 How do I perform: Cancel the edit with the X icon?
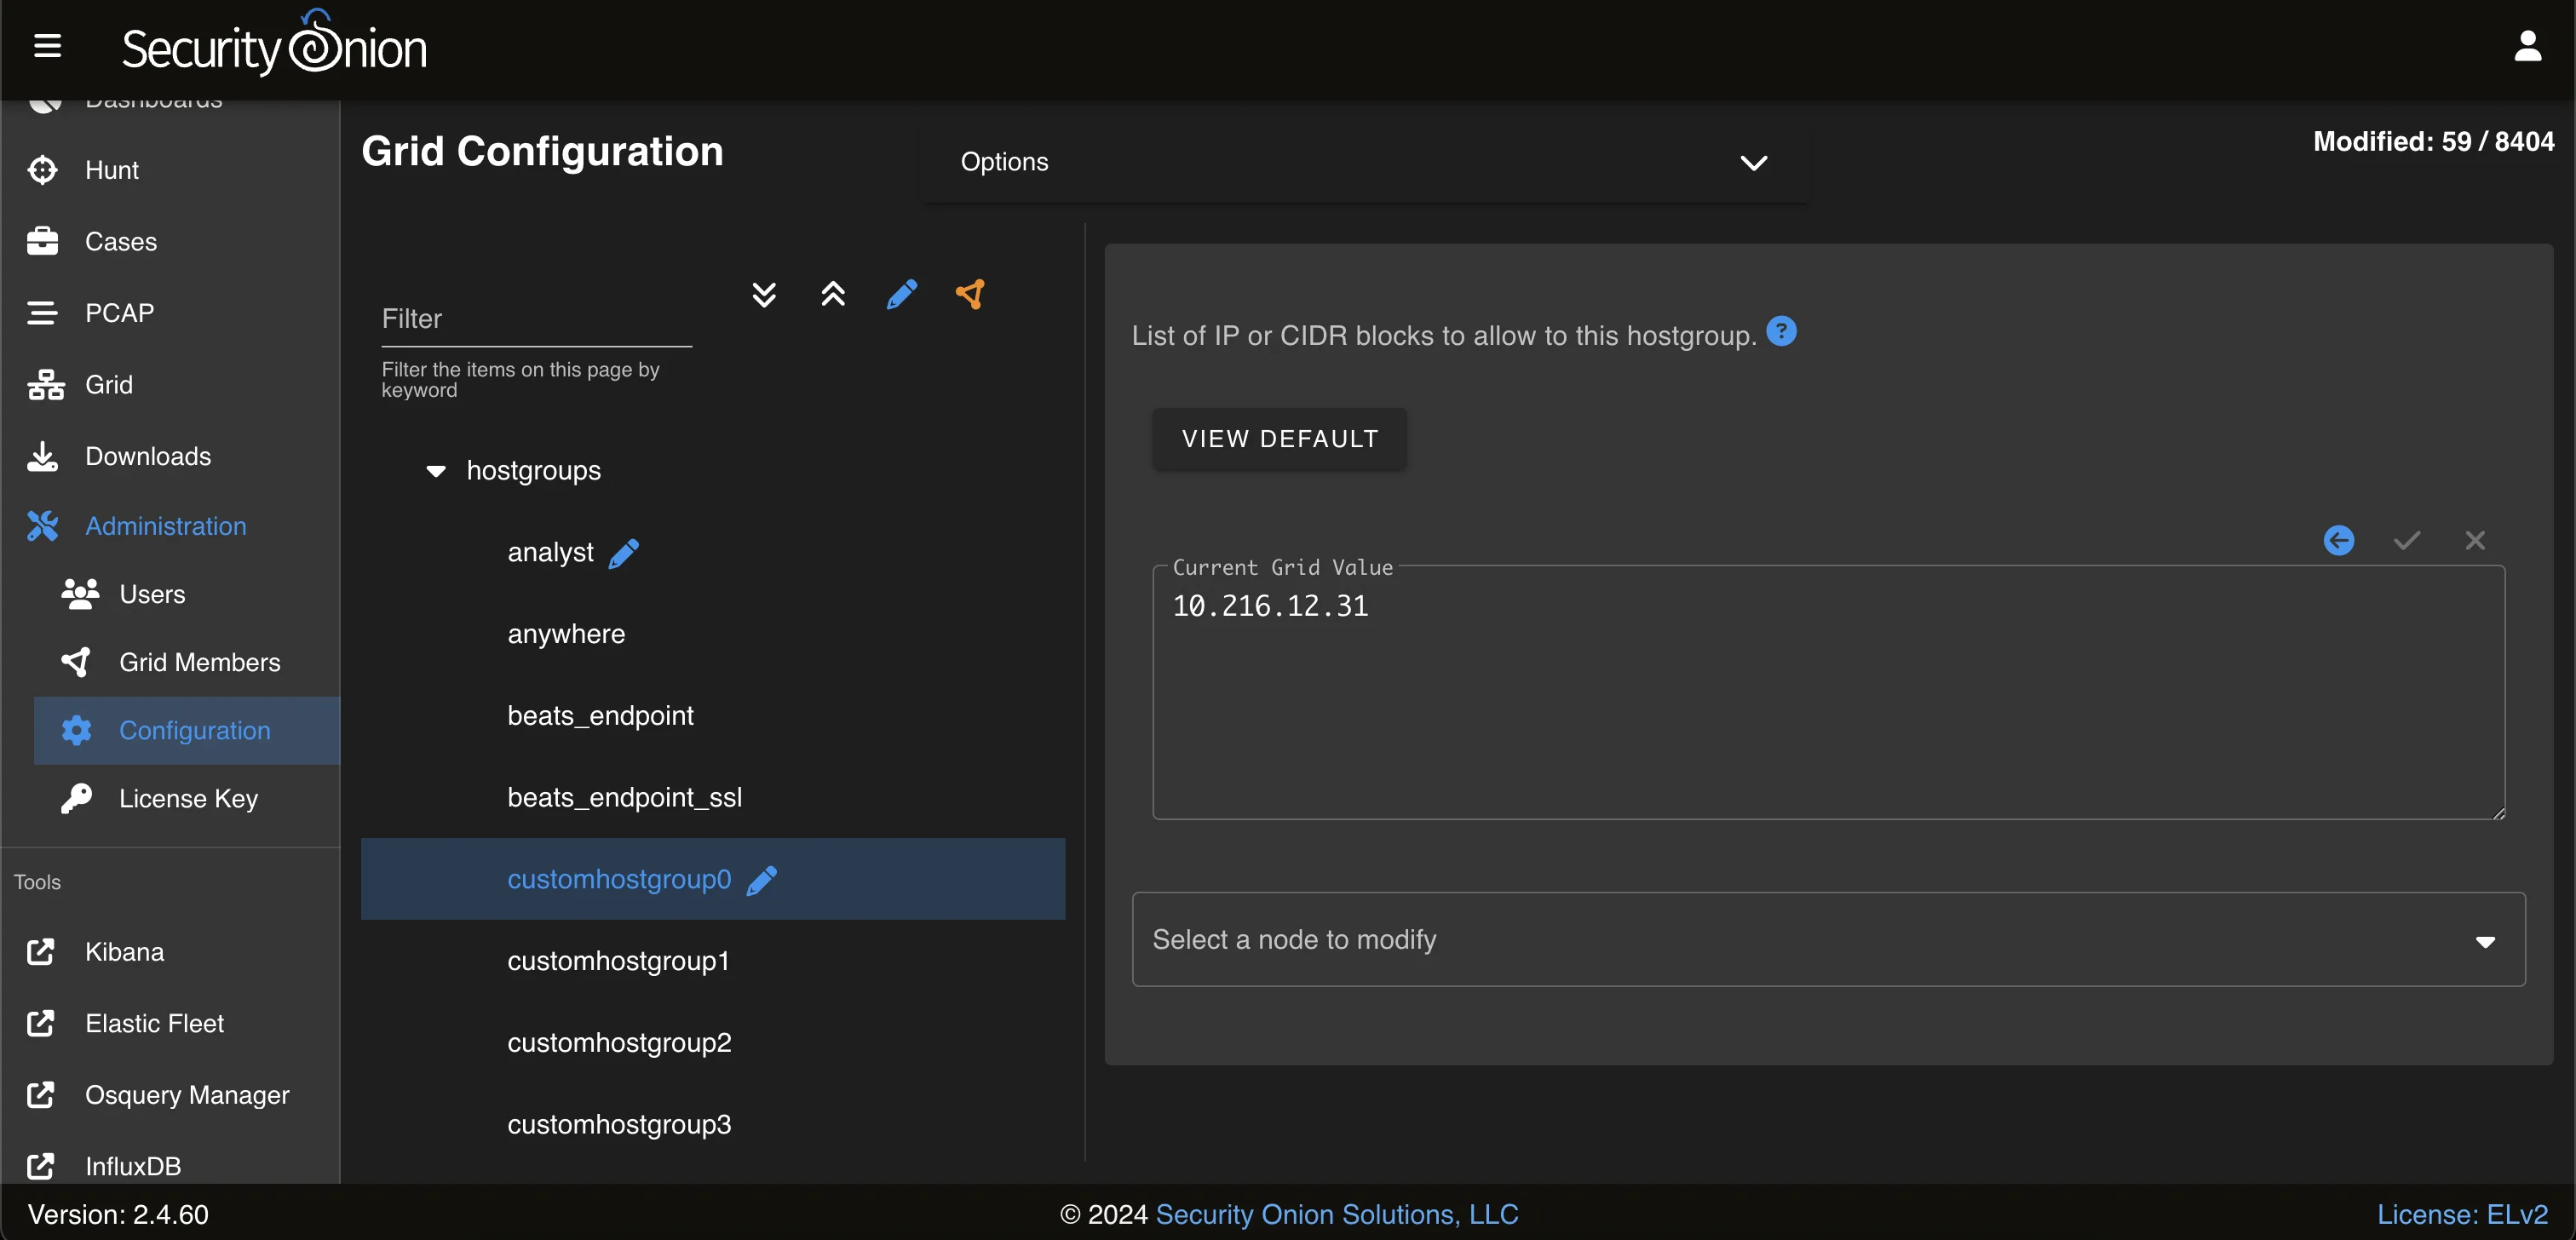pyautogui.click(x=2475, y=541)
